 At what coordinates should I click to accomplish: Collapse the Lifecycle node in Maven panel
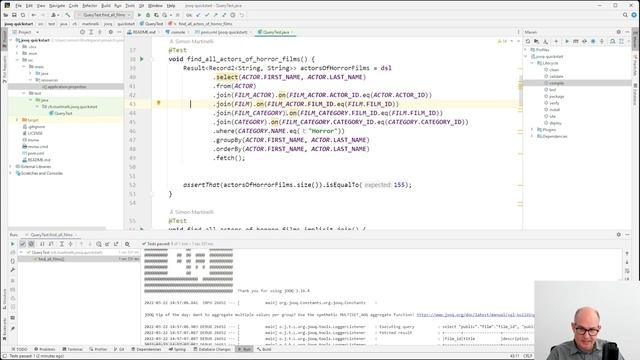(x=532, y=63)
